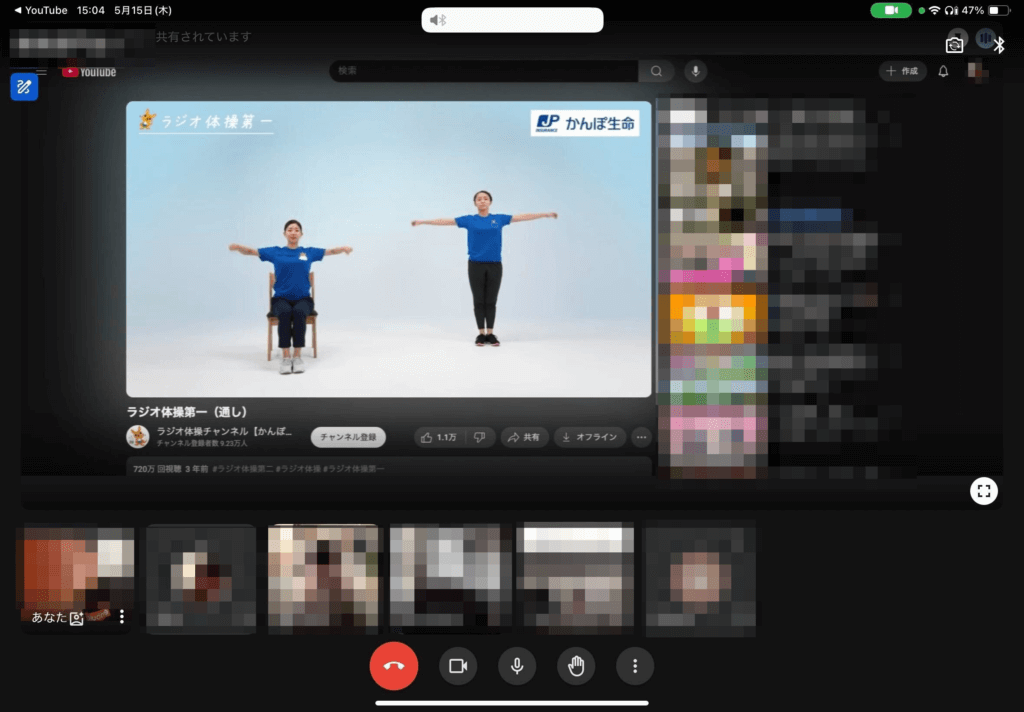Click the チャンネル登録 subscribe button
The image size is (1024, 712).
(x=348, y=437)
